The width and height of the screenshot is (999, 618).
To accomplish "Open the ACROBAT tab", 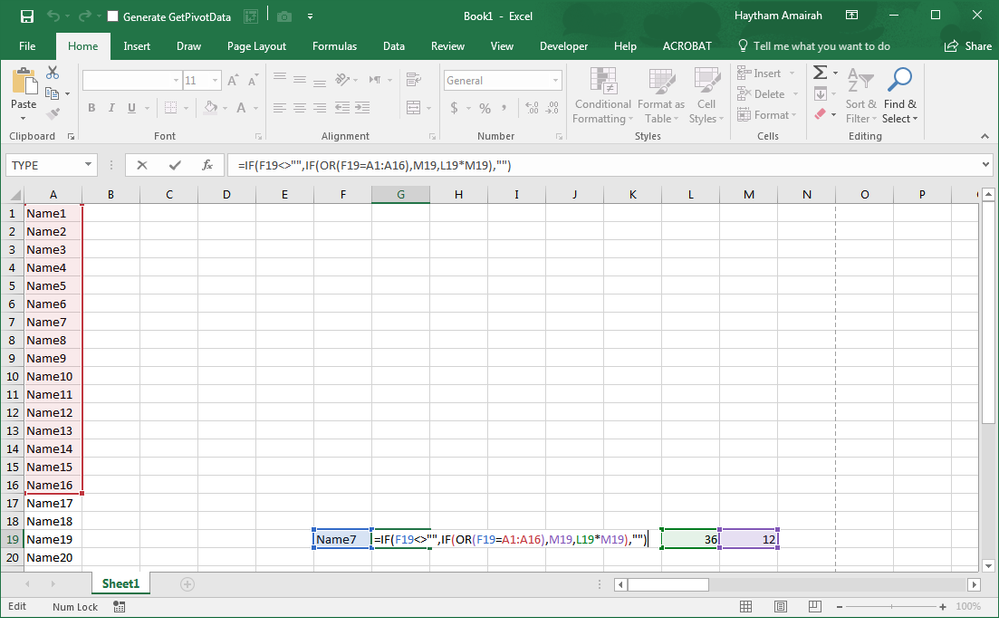I will [687, 46].
